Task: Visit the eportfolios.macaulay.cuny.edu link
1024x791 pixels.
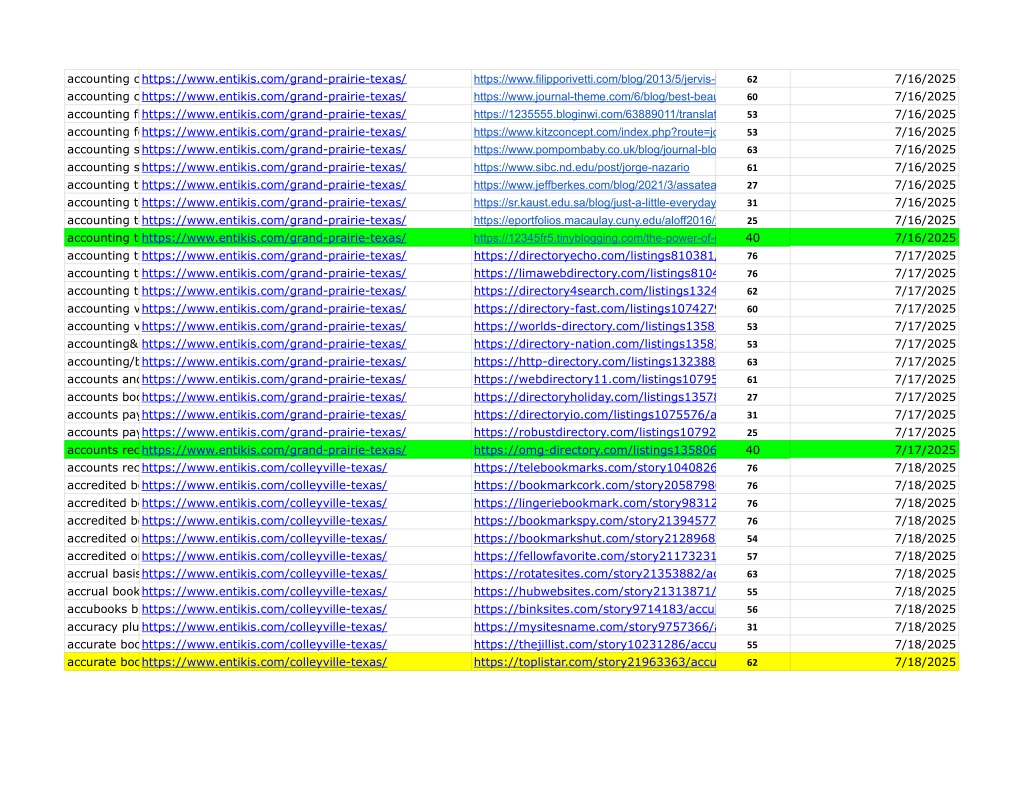Action: (x=594, y=220)
